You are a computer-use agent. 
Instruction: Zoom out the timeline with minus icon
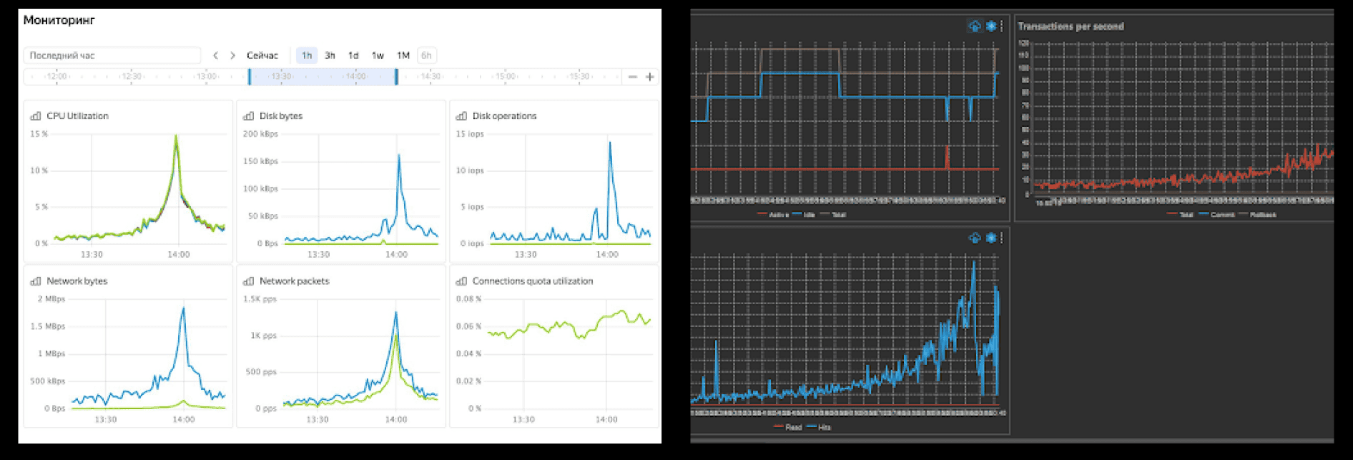coord(632,77)
